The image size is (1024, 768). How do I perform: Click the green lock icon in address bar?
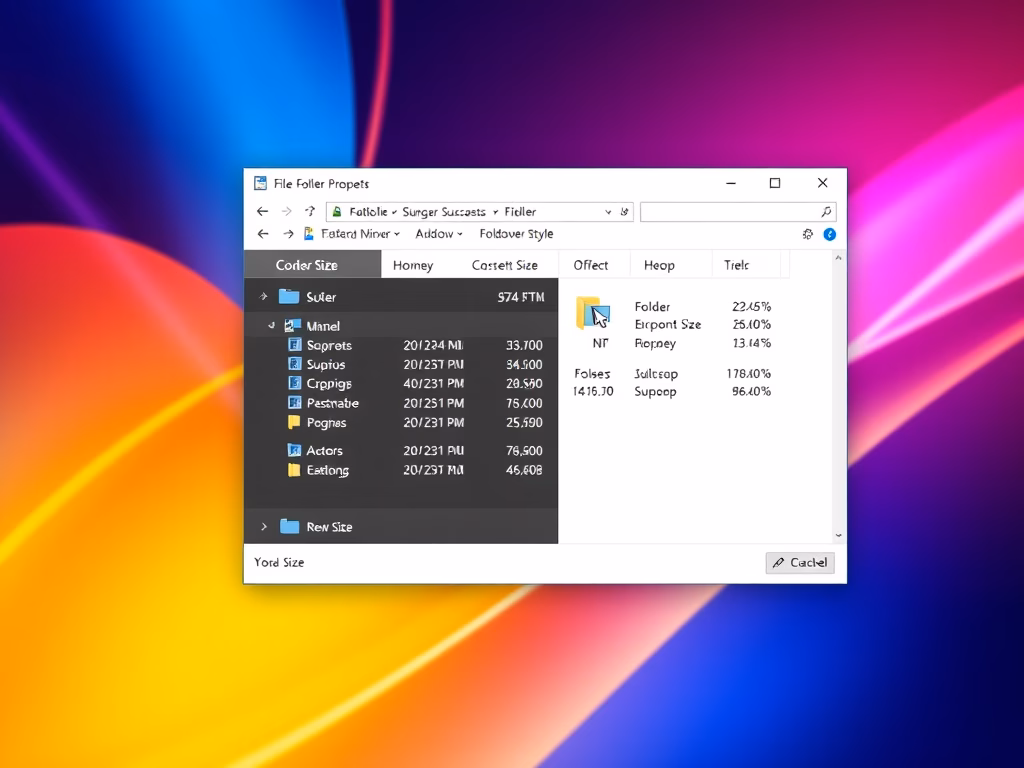pos(337,212)
